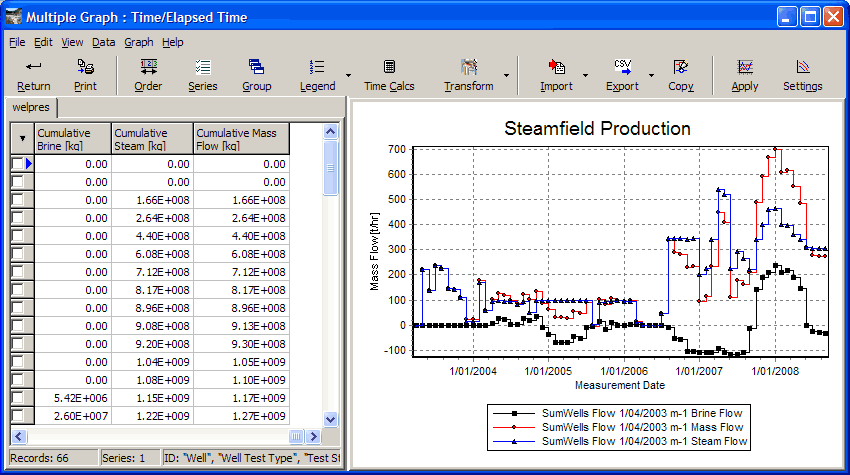The width and height of the screenshot is (850, 475).
Task: Expand the Transform dropdown arrow
Action: [x=506, y=75]
